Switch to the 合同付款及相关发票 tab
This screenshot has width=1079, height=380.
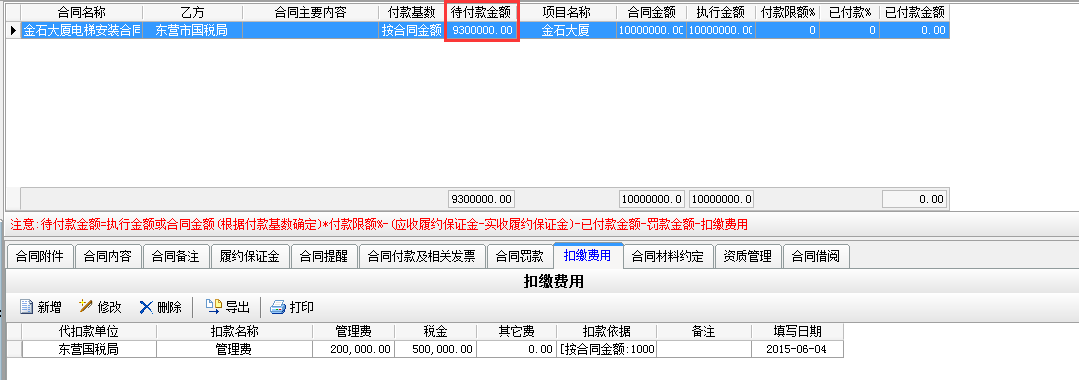pos(422,257)
